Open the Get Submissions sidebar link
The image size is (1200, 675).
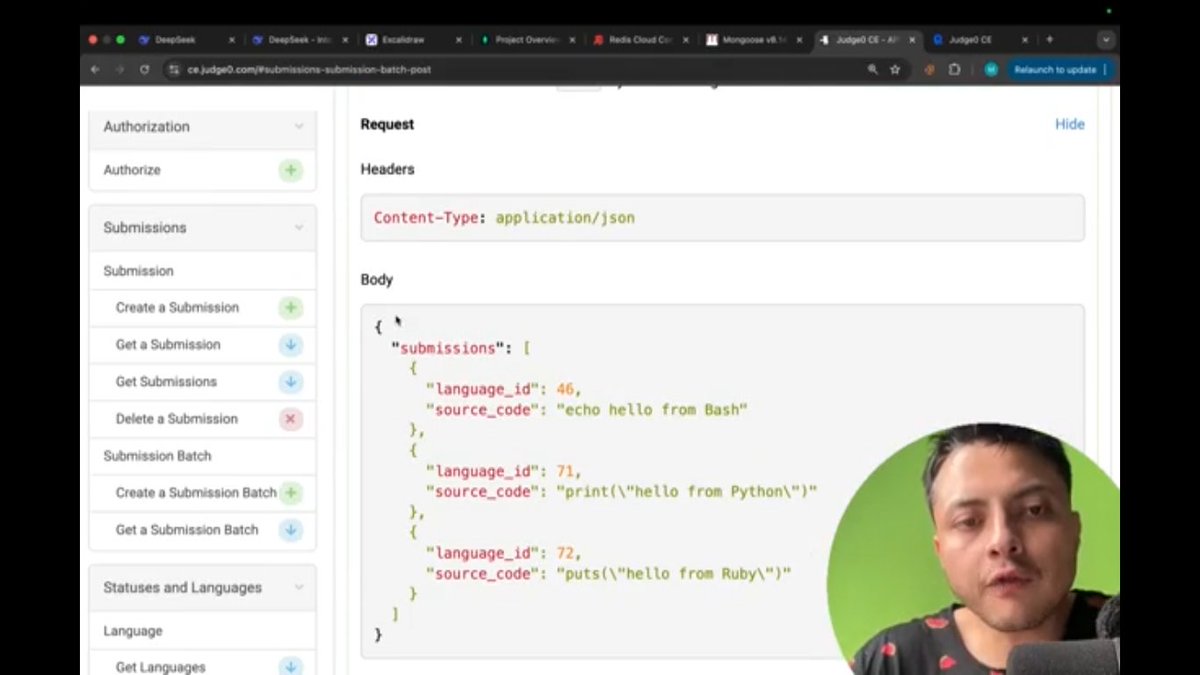pyautogui.click(x=166, y=382)
